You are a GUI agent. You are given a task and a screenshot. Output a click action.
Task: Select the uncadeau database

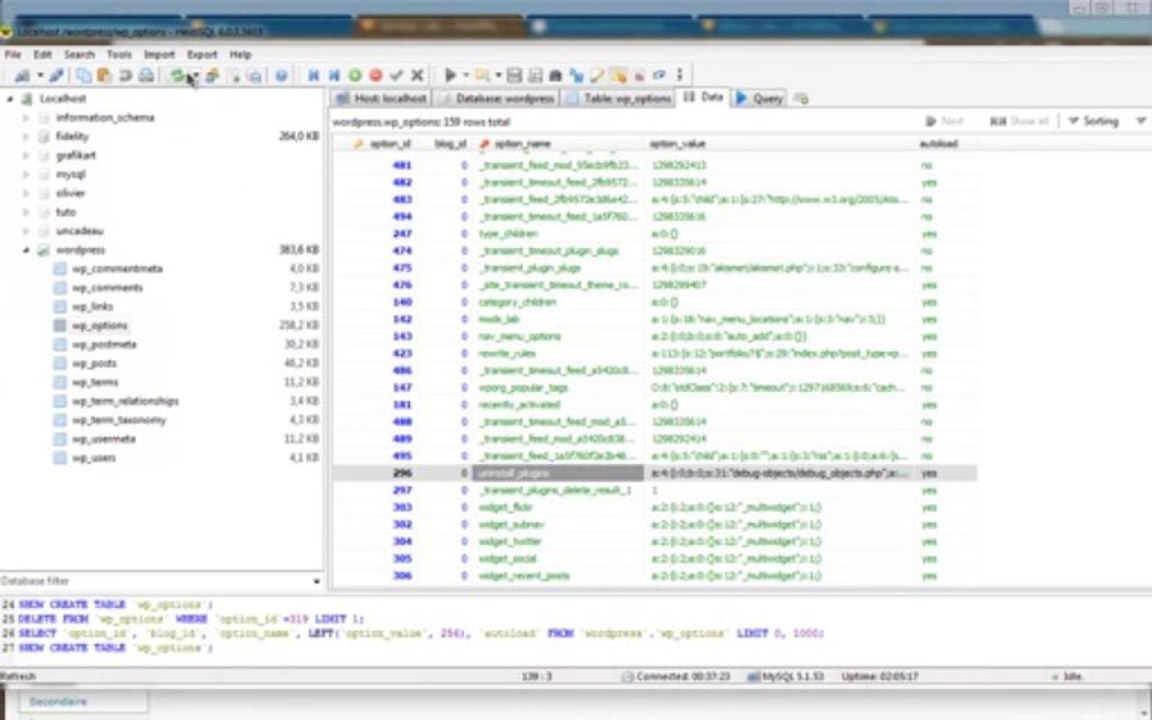(x=79, y=231)
